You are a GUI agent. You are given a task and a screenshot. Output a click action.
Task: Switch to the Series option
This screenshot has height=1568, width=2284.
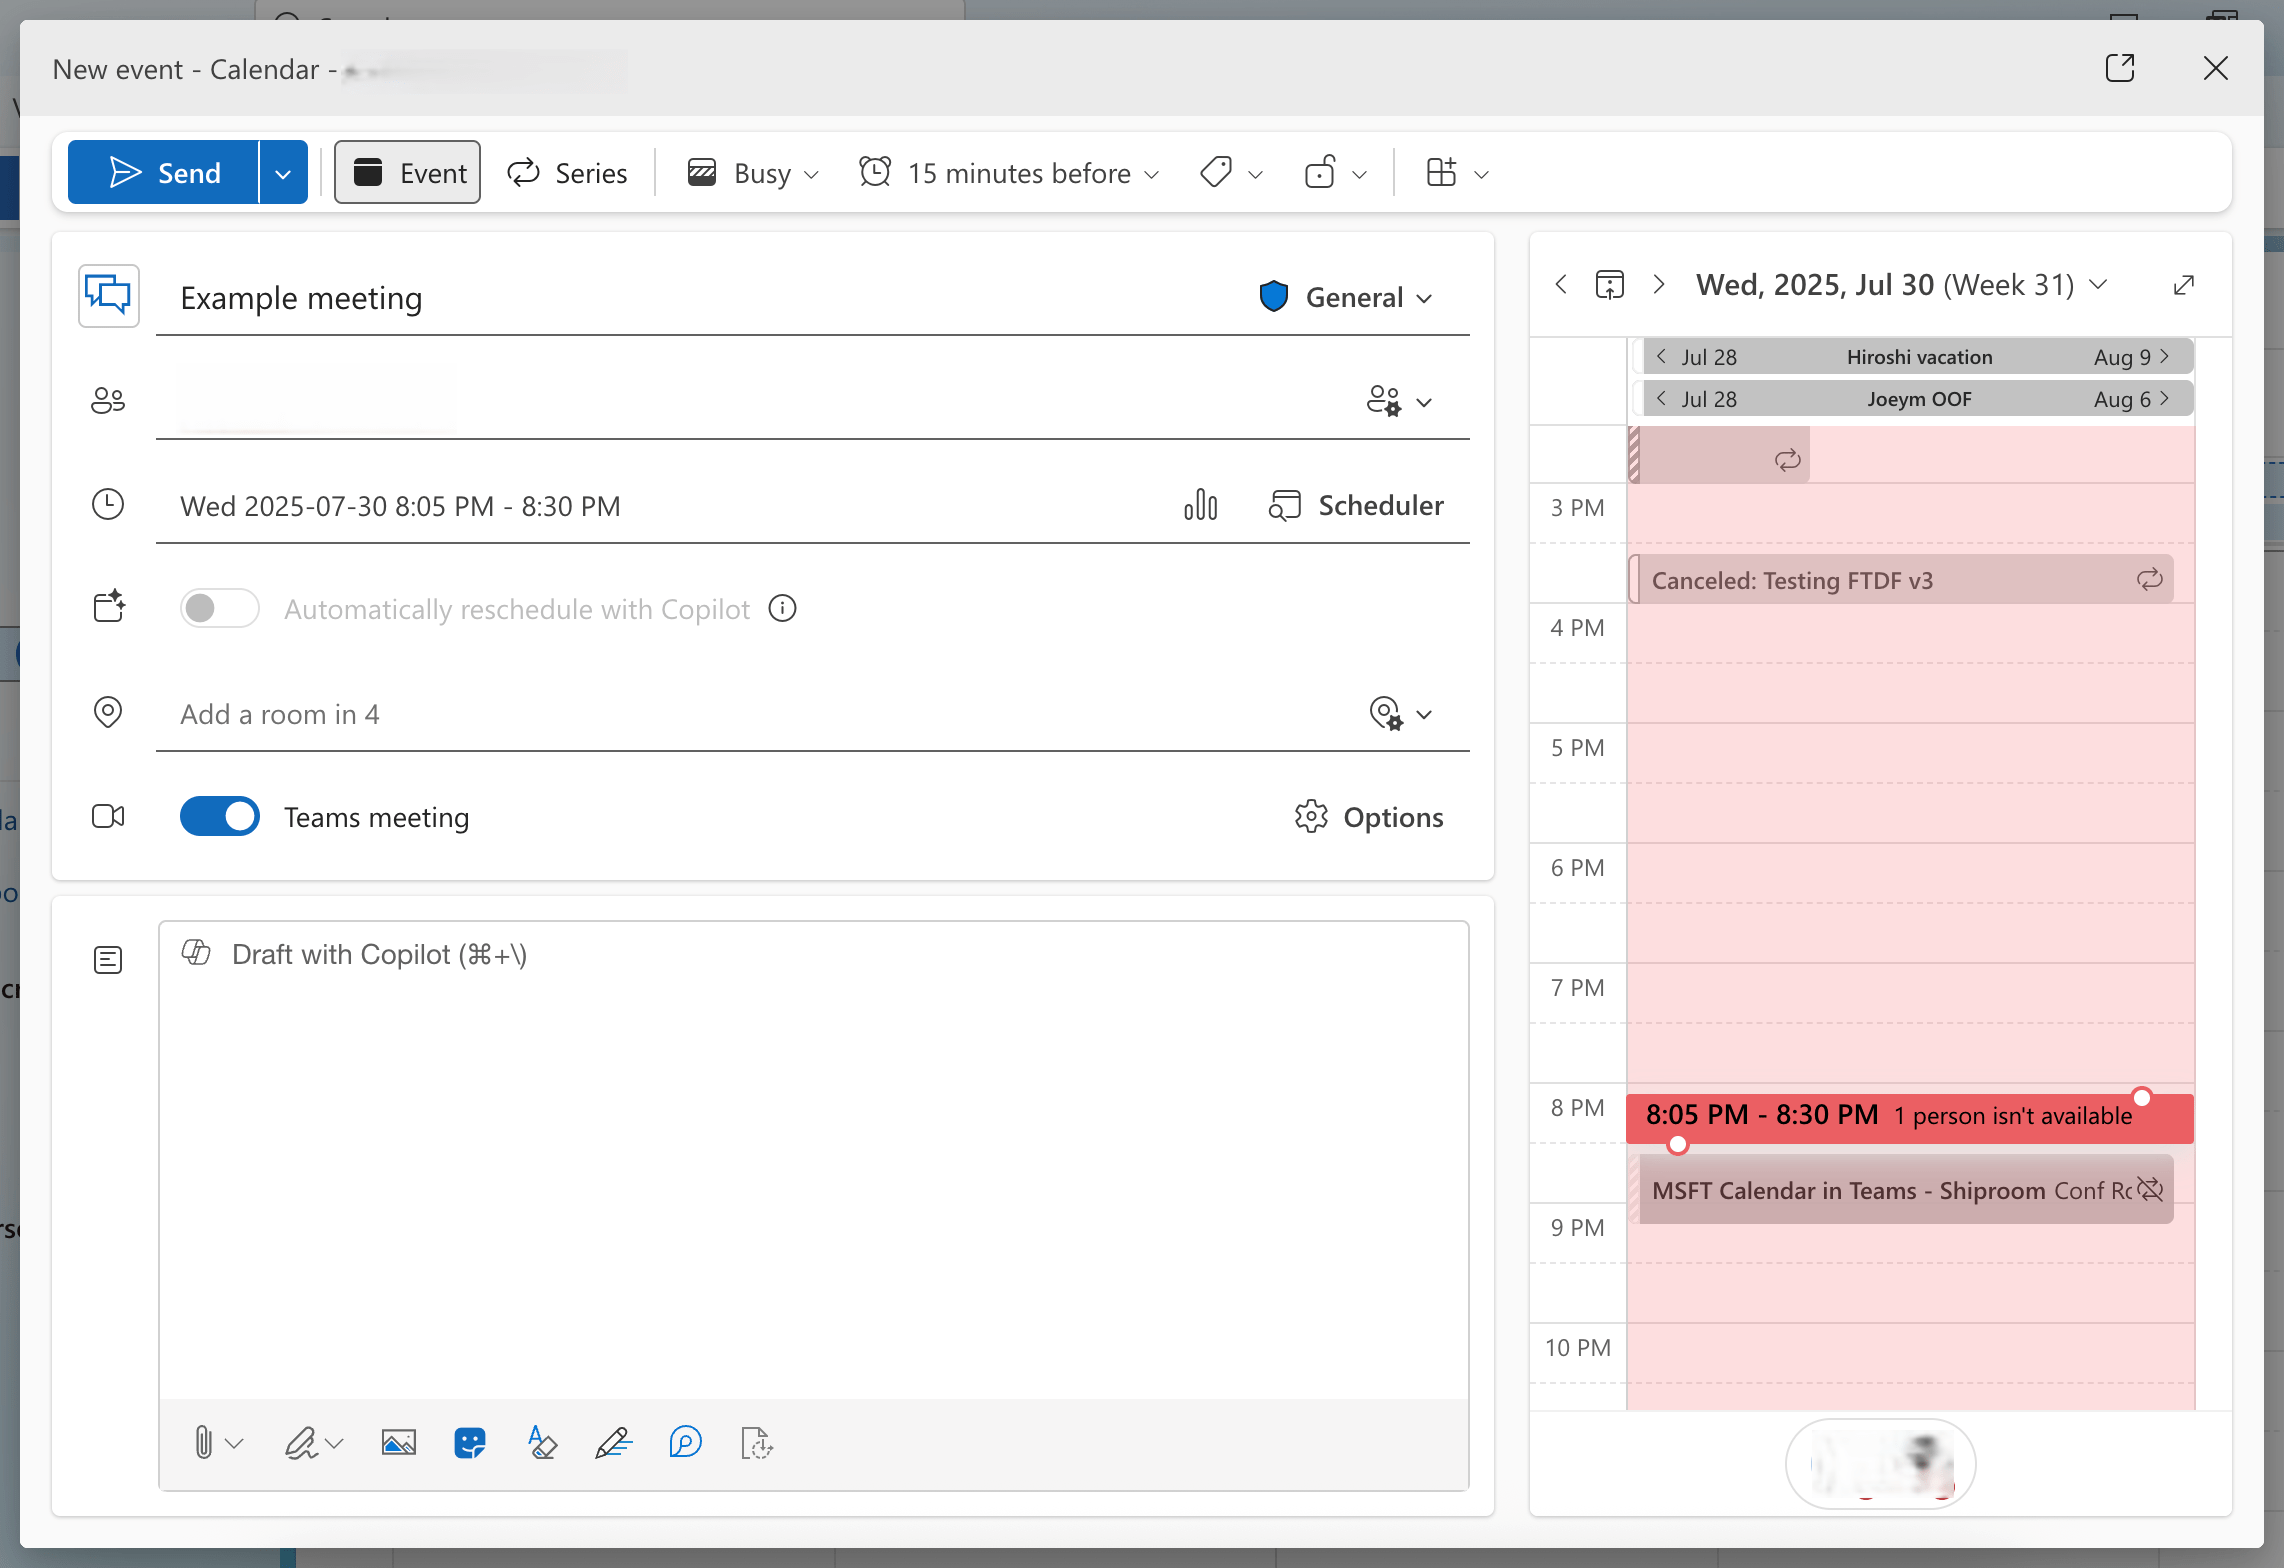tap(568, 173)
